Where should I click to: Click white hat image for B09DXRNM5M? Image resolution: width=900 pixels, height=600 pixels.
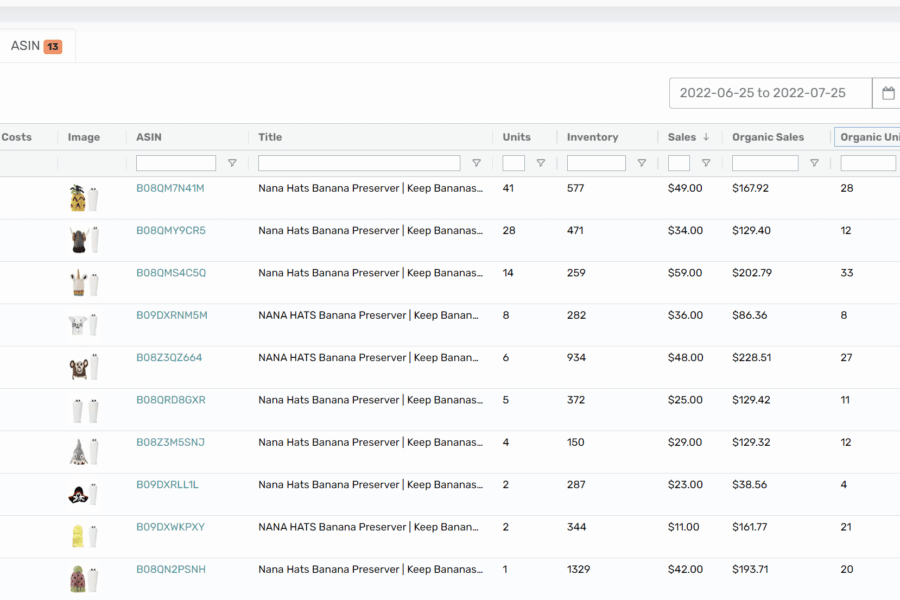point(84,325)
